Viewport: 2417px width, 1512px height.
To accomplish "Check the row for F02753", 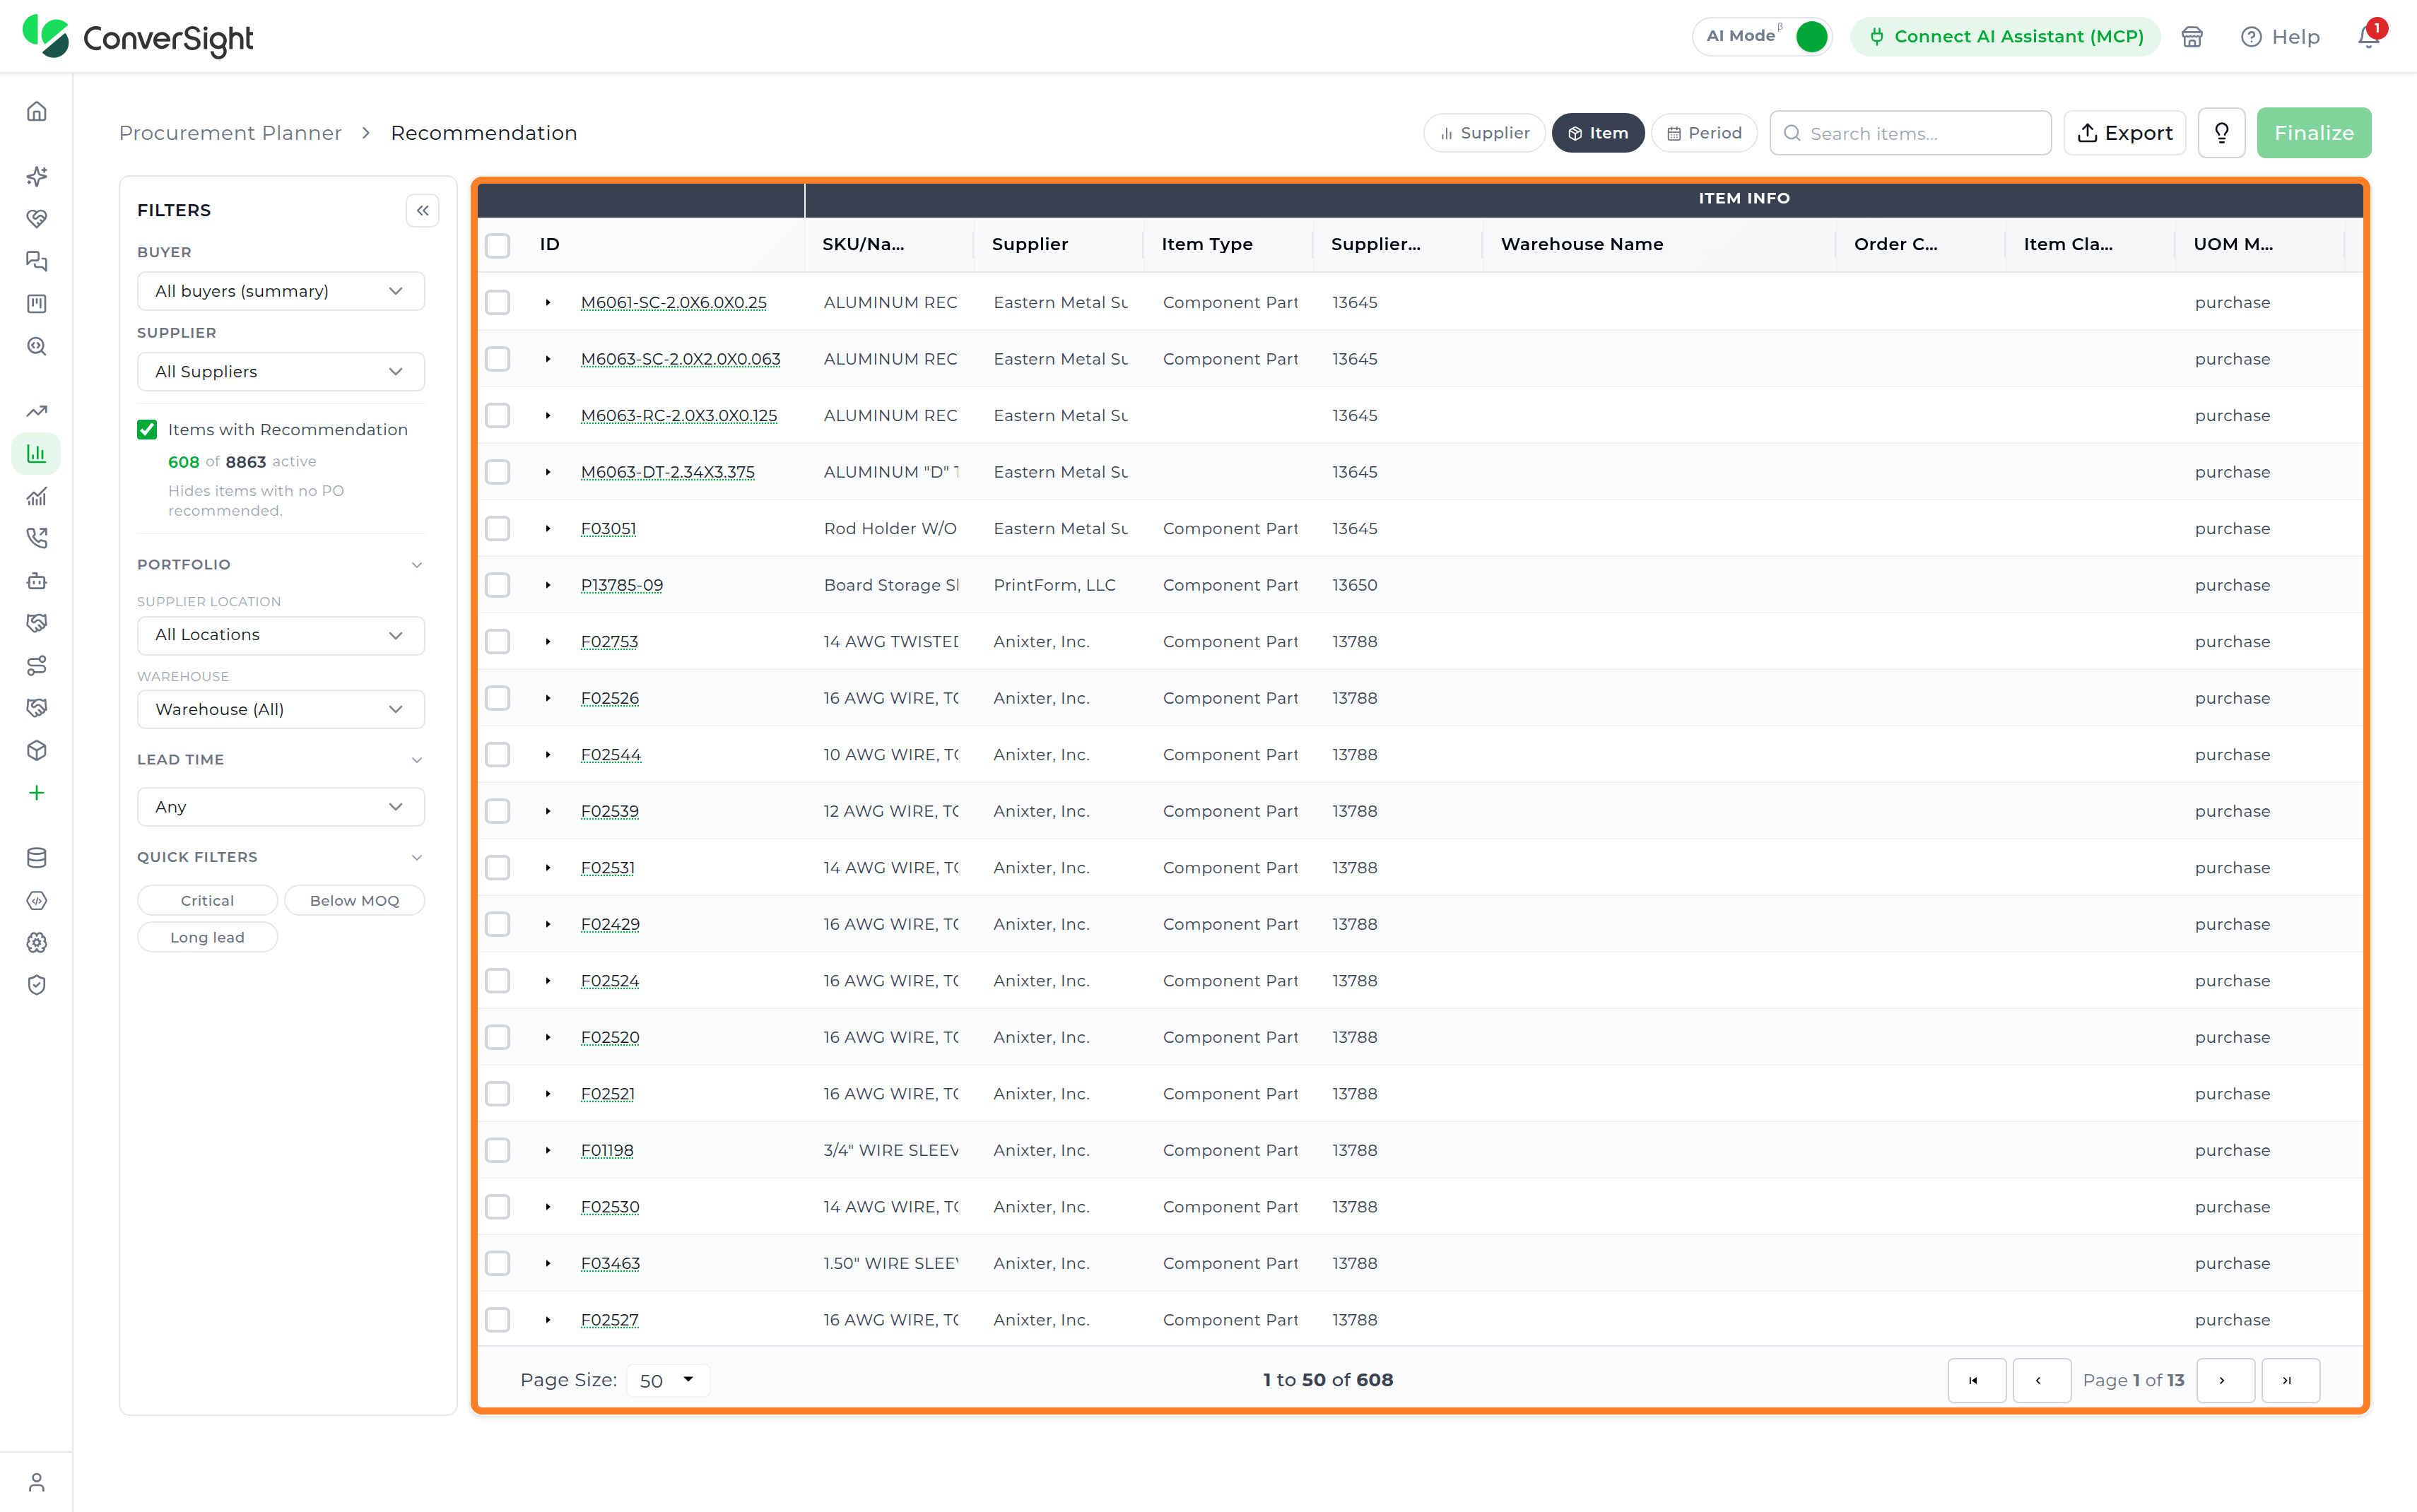I will click(497, 641).
